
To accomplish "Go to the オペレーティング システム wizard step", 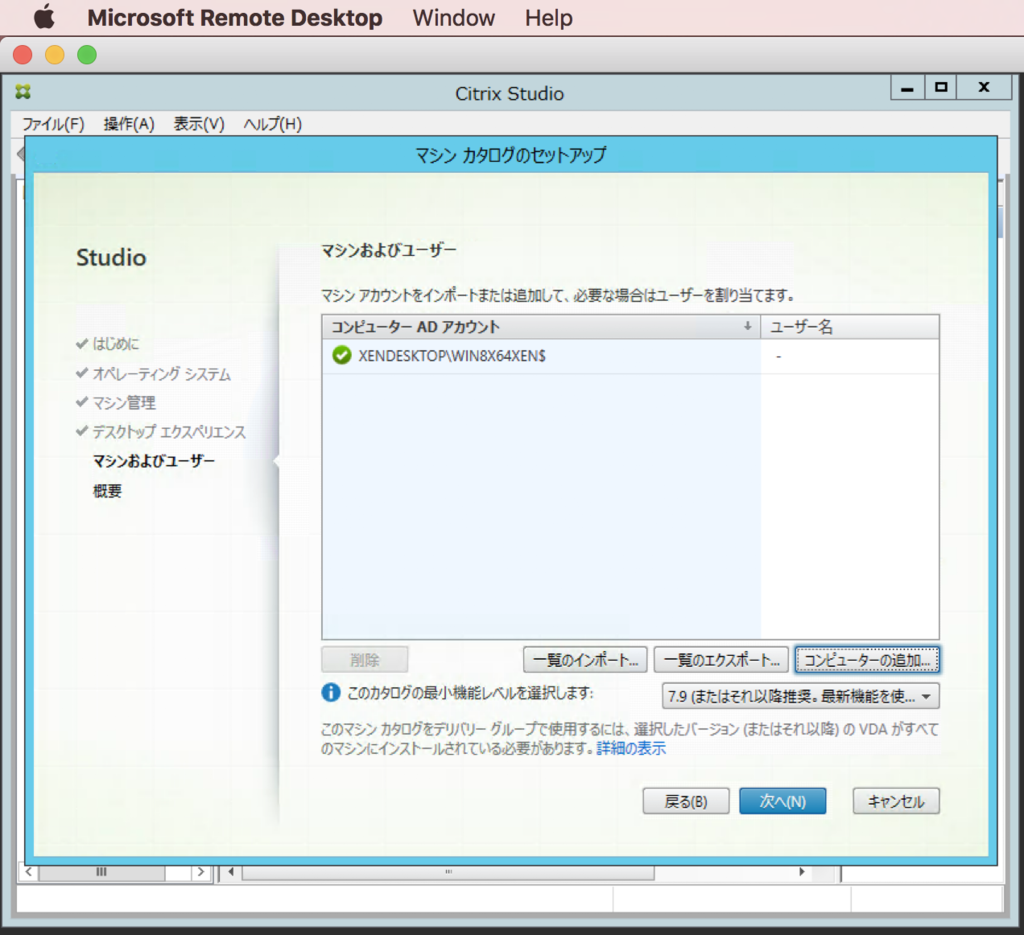I will tap(161, 373).
